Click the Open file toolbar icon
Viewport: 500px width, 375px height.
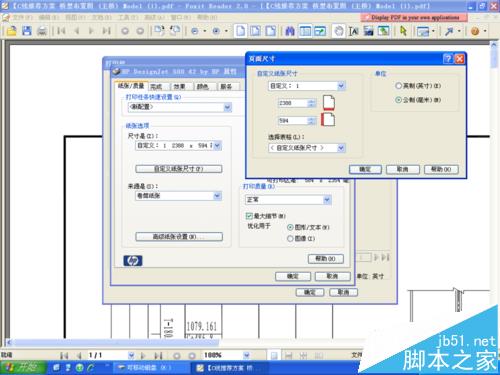[x=12, y=31]
